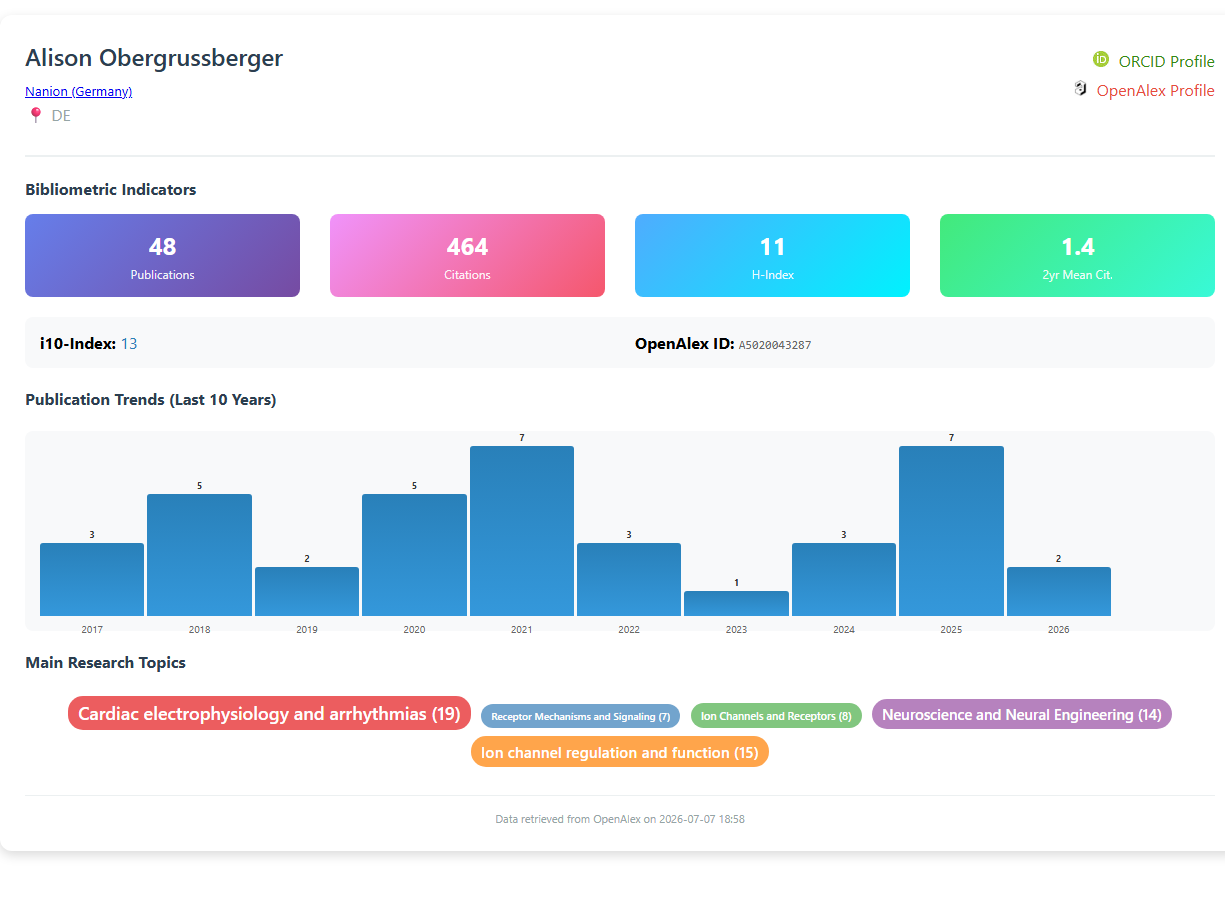Click the Bibliometric Indicators heading
1225x904 pixels.
tap(111, 189)
